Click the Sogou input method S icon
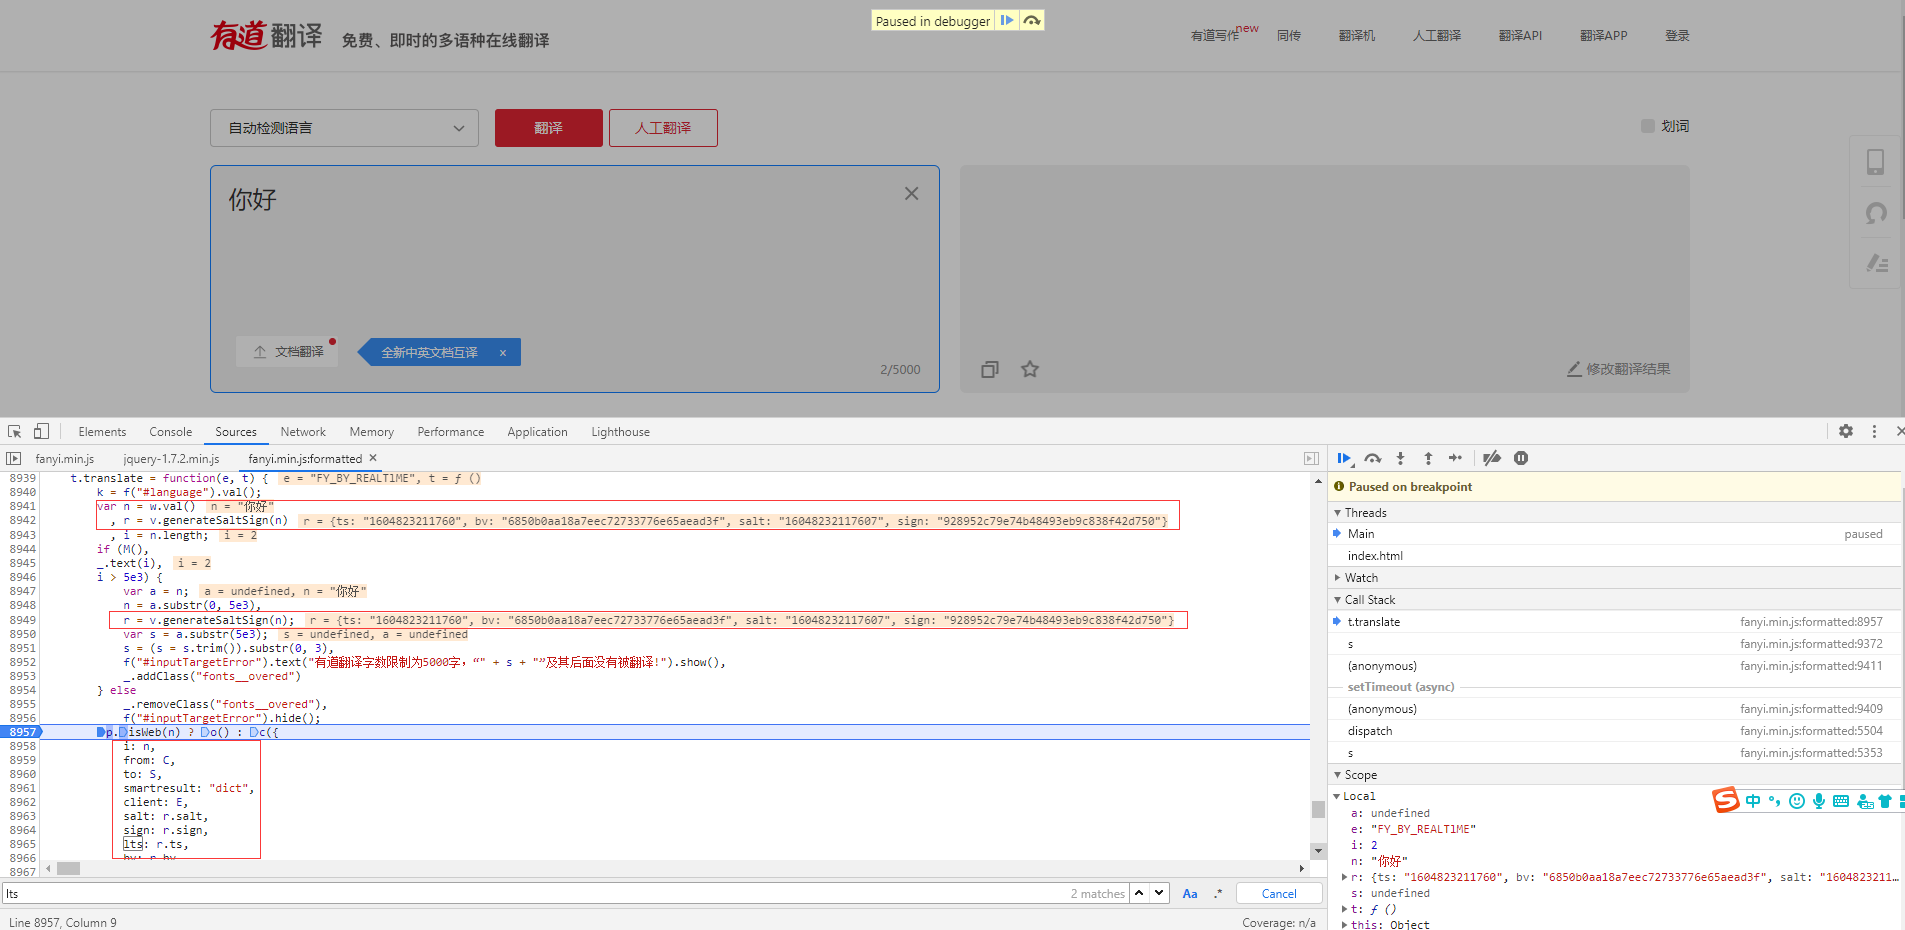The width and height of the screenshot is (1905, 930). click(1725, 800)
